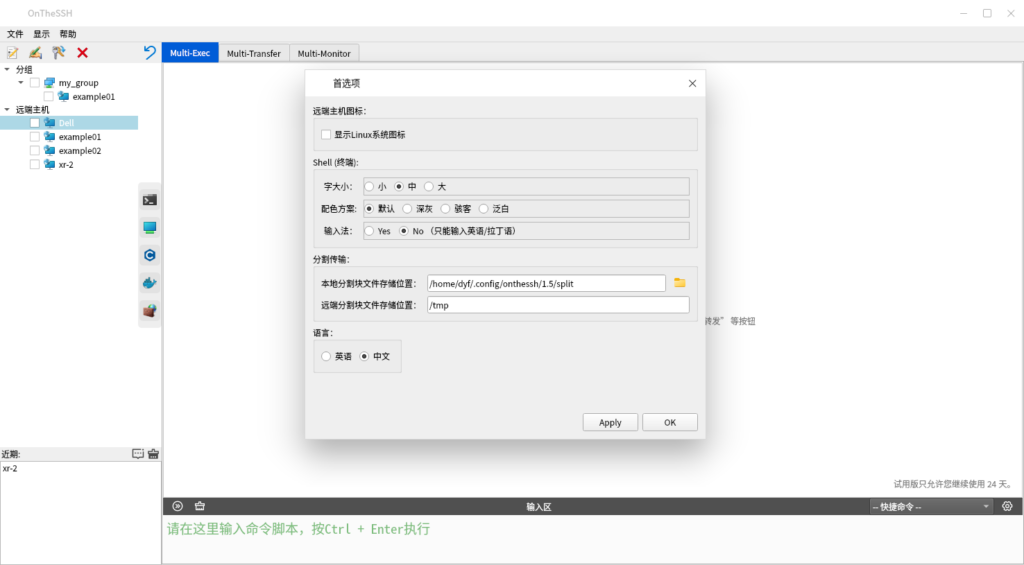
Task: Open the terminal shell sidebar icon
Action: pyautogui.click(x=149, y=200)
